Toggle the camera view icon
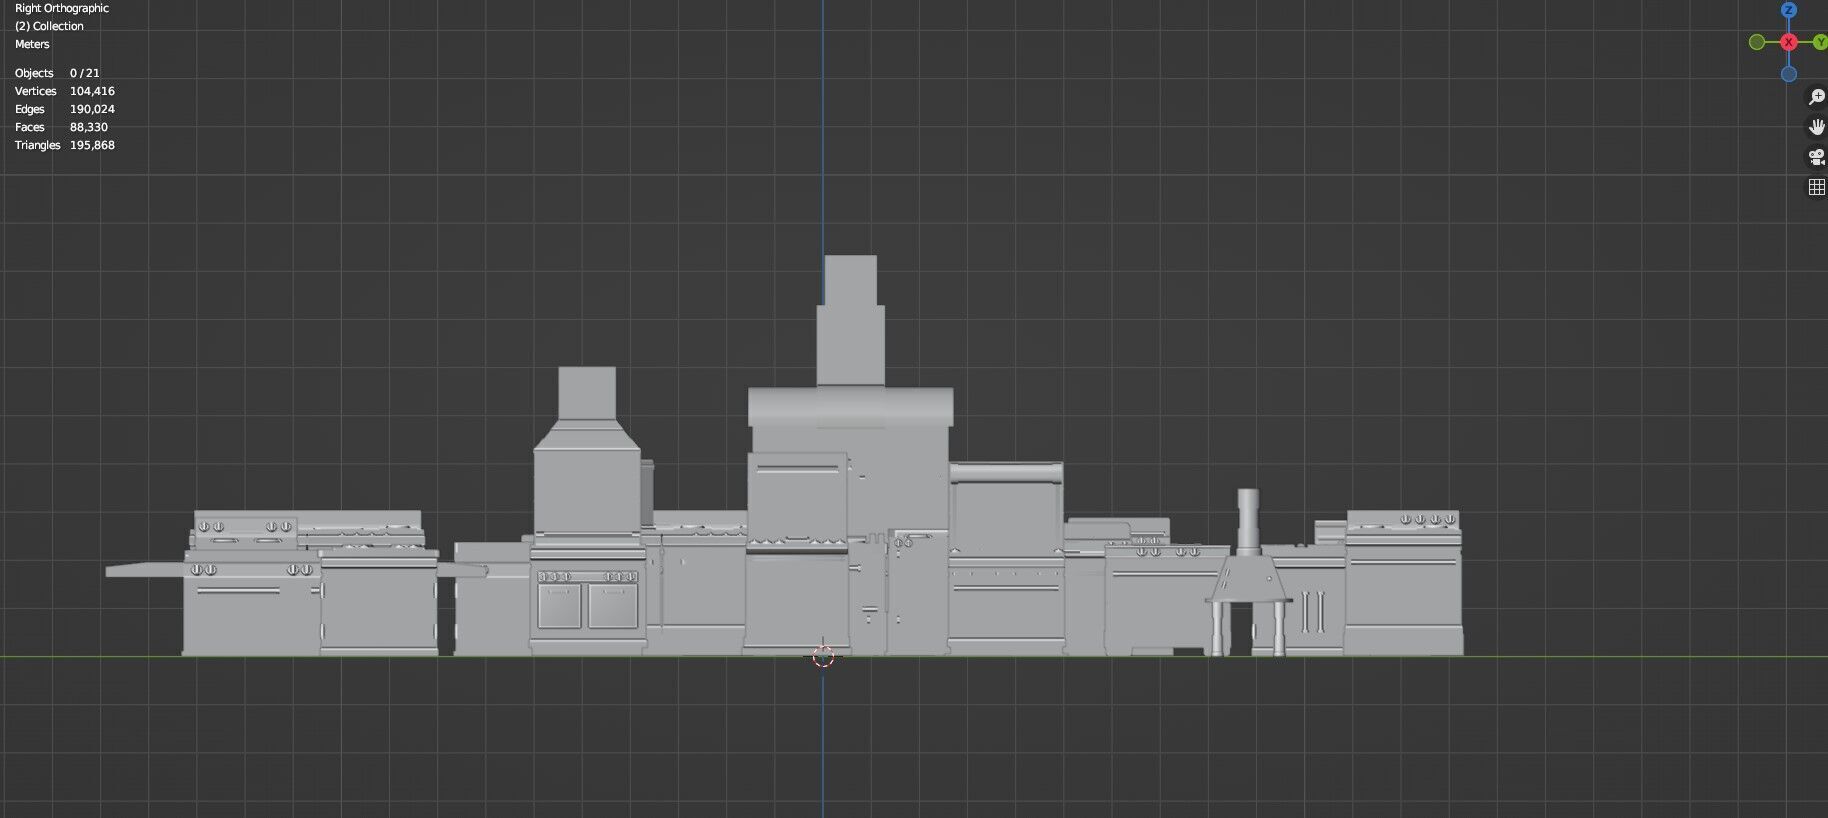The height and width of the screenshot is (818, 1828). pyautogui.click(x=1817, y=157)
